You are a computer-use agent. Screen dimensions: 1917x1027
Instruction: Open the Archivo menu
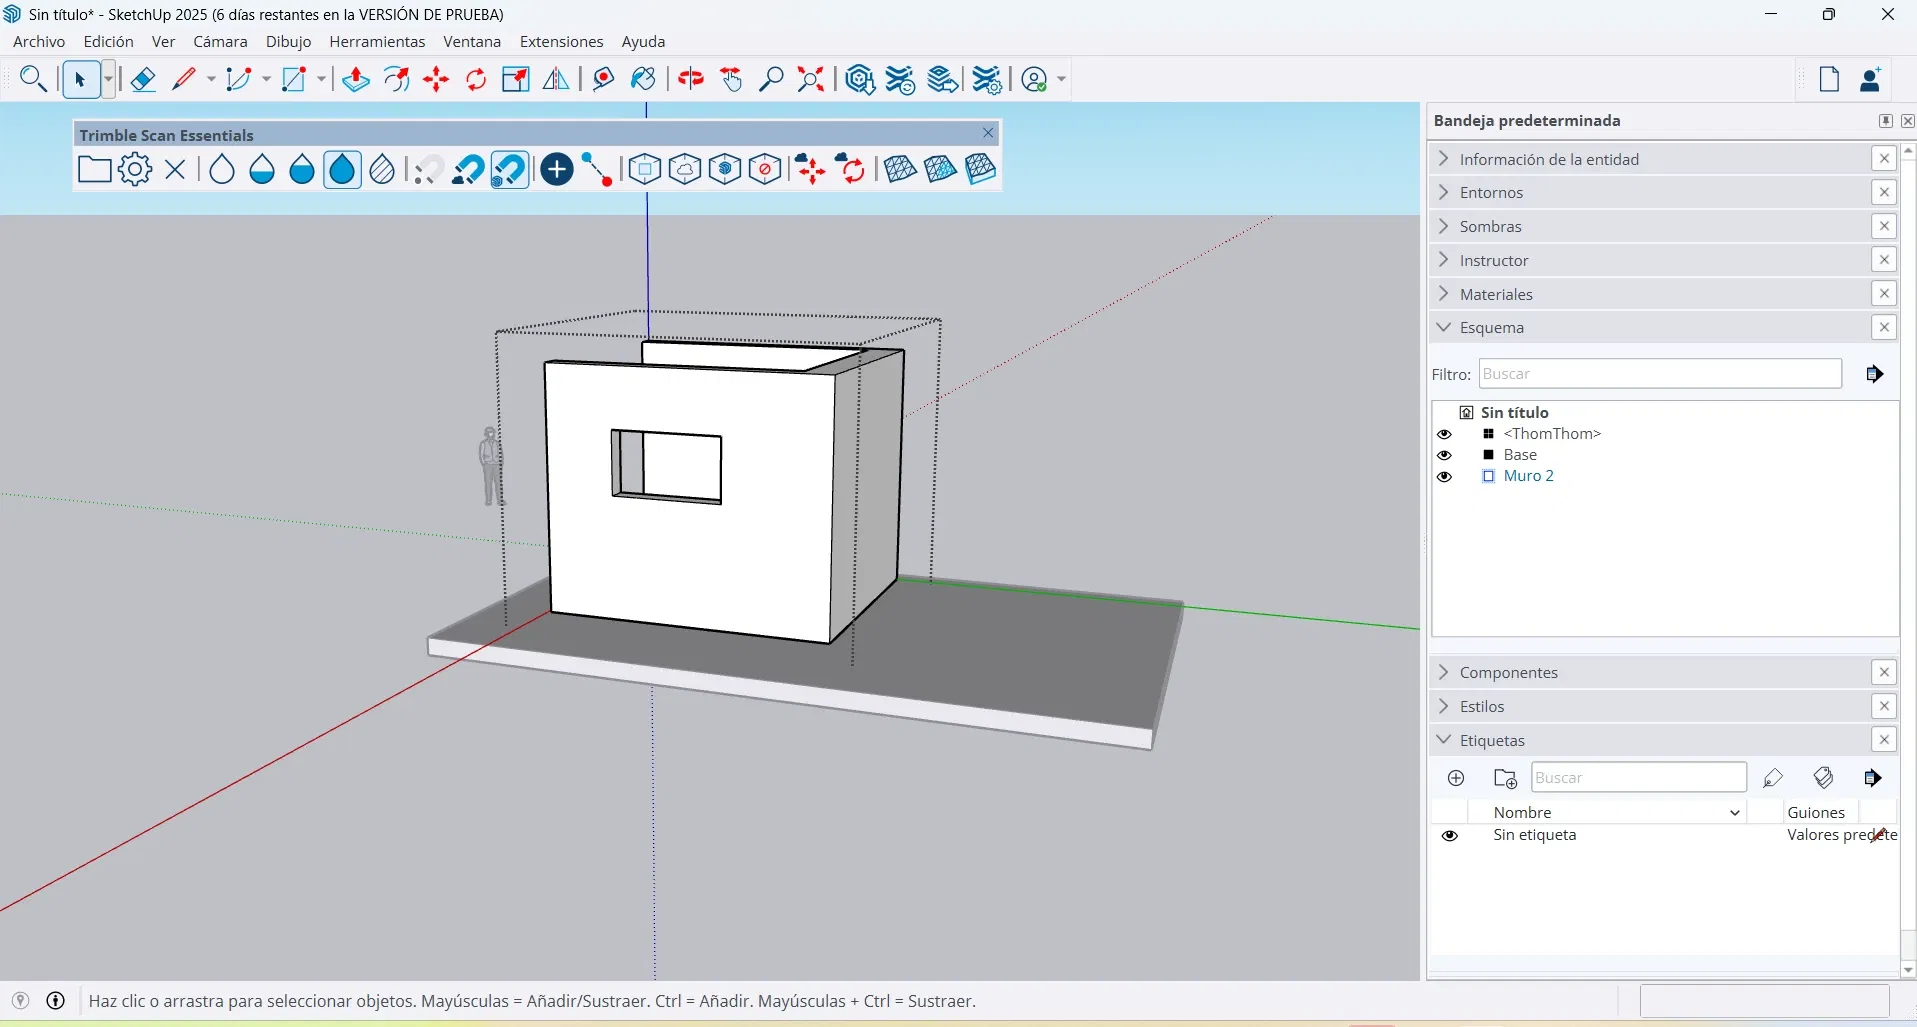point(39,41)
